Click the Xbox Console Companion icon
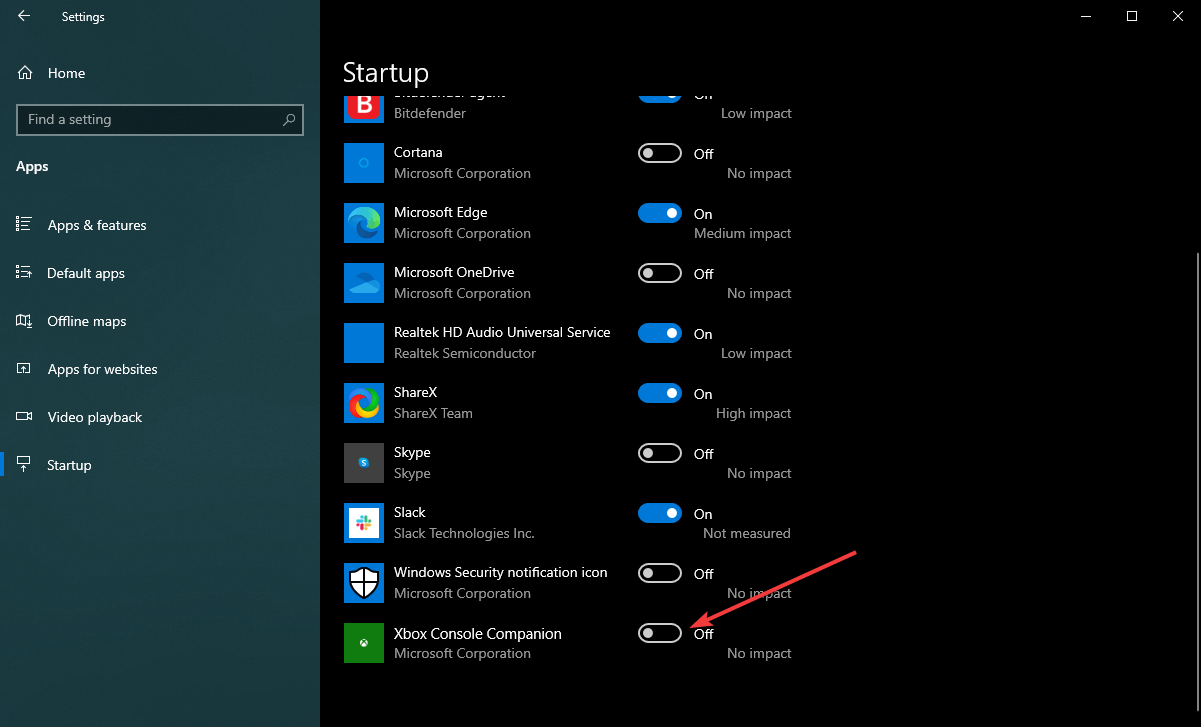 [x=364, y=643]
